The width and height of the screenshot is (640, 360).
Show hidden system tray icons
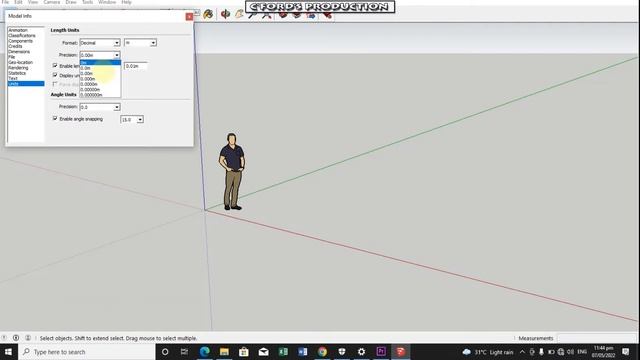[522, 352]
